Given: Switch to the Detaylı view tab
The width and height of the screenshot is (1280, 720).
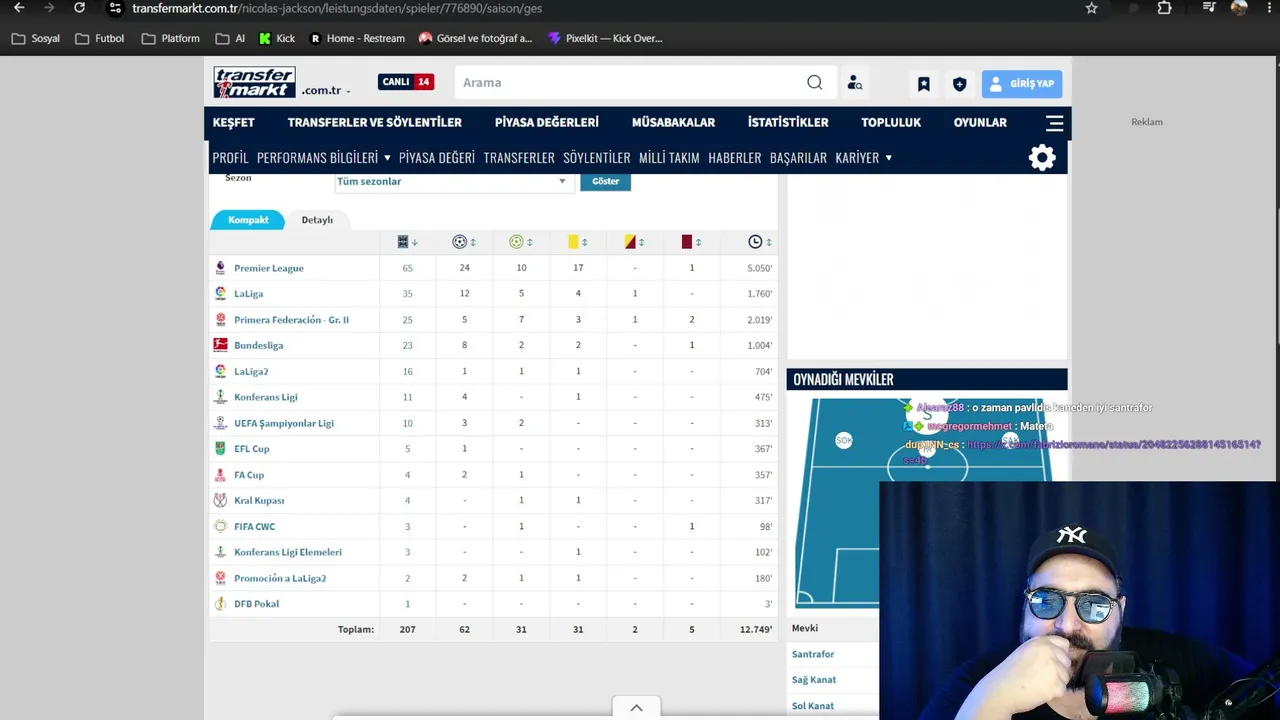Looking at the screenshot, I should pos(317,220).
